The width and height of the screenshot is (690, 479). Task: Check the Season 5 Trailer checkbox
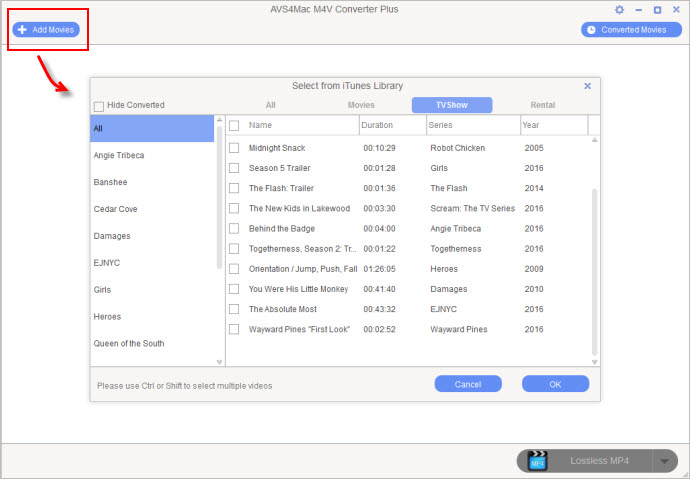coord(234,168)
